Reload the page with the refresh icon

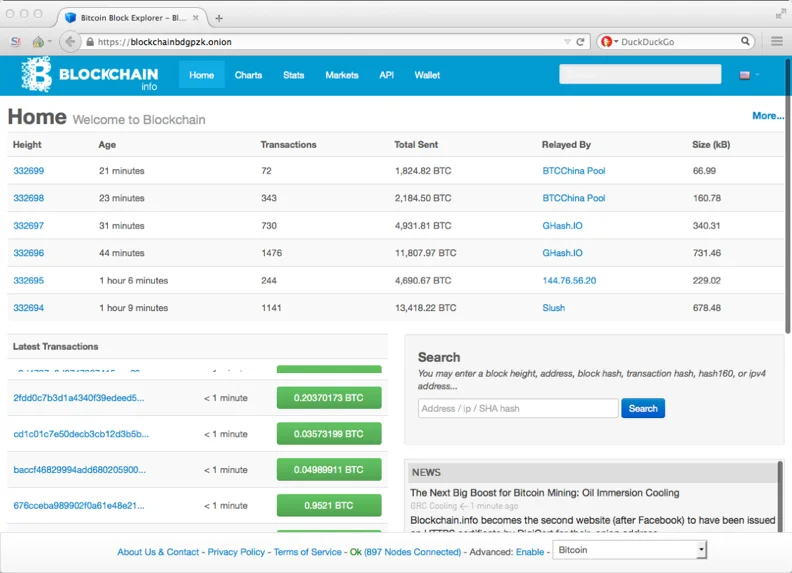[580, 42]
